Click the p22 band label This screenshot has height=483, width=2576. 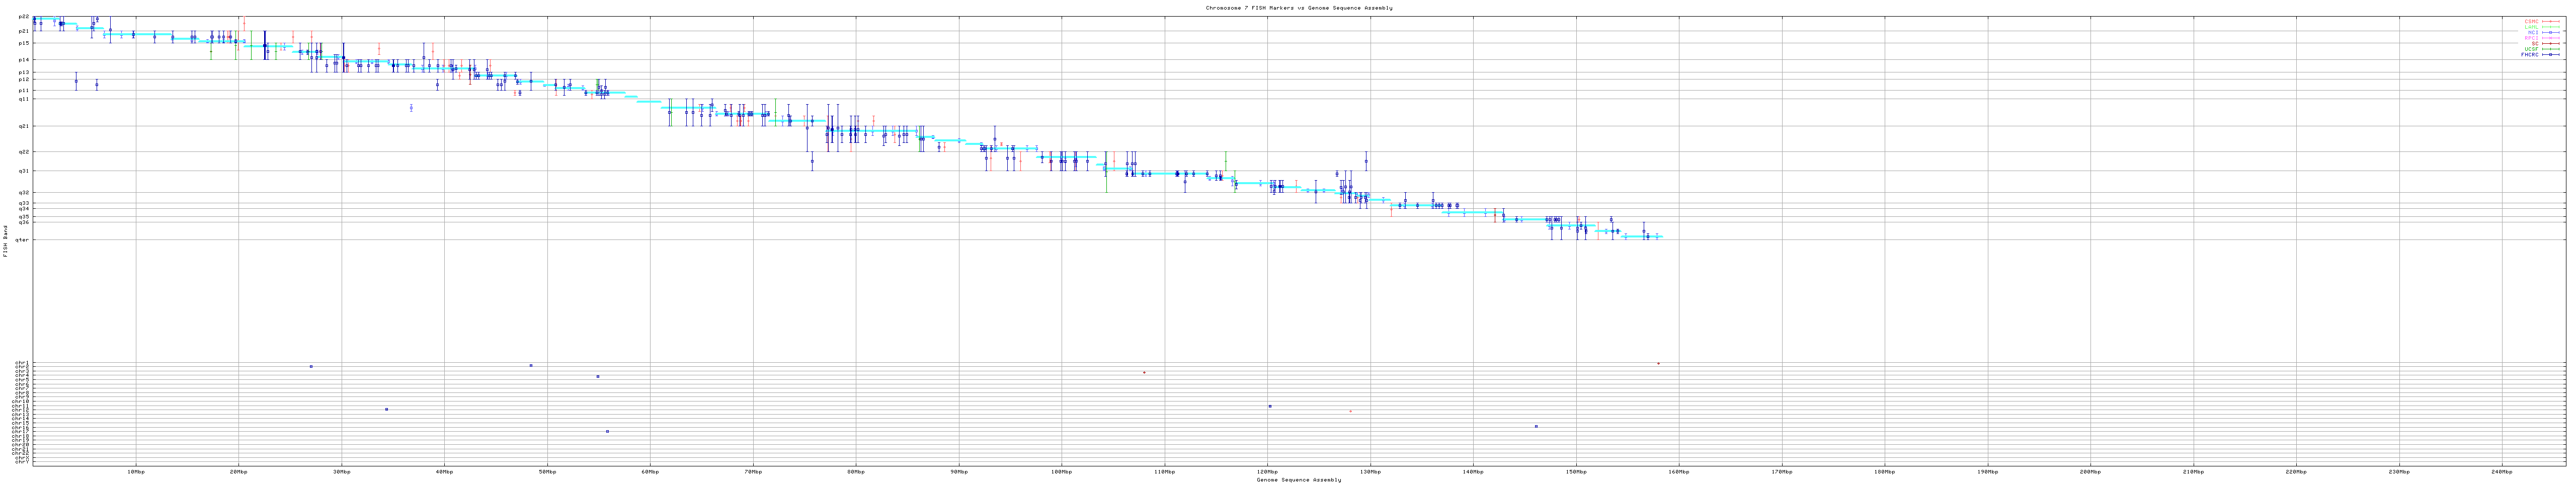[24, 17]
